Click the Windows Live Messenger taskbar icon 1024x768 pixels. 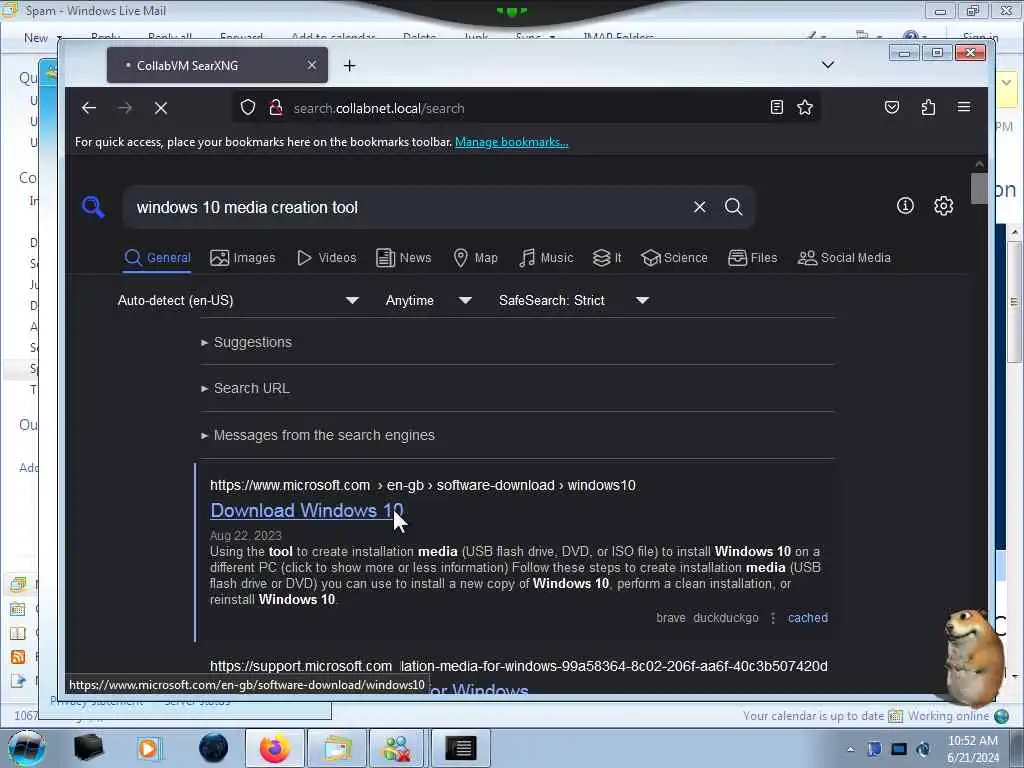pos(396,748)
